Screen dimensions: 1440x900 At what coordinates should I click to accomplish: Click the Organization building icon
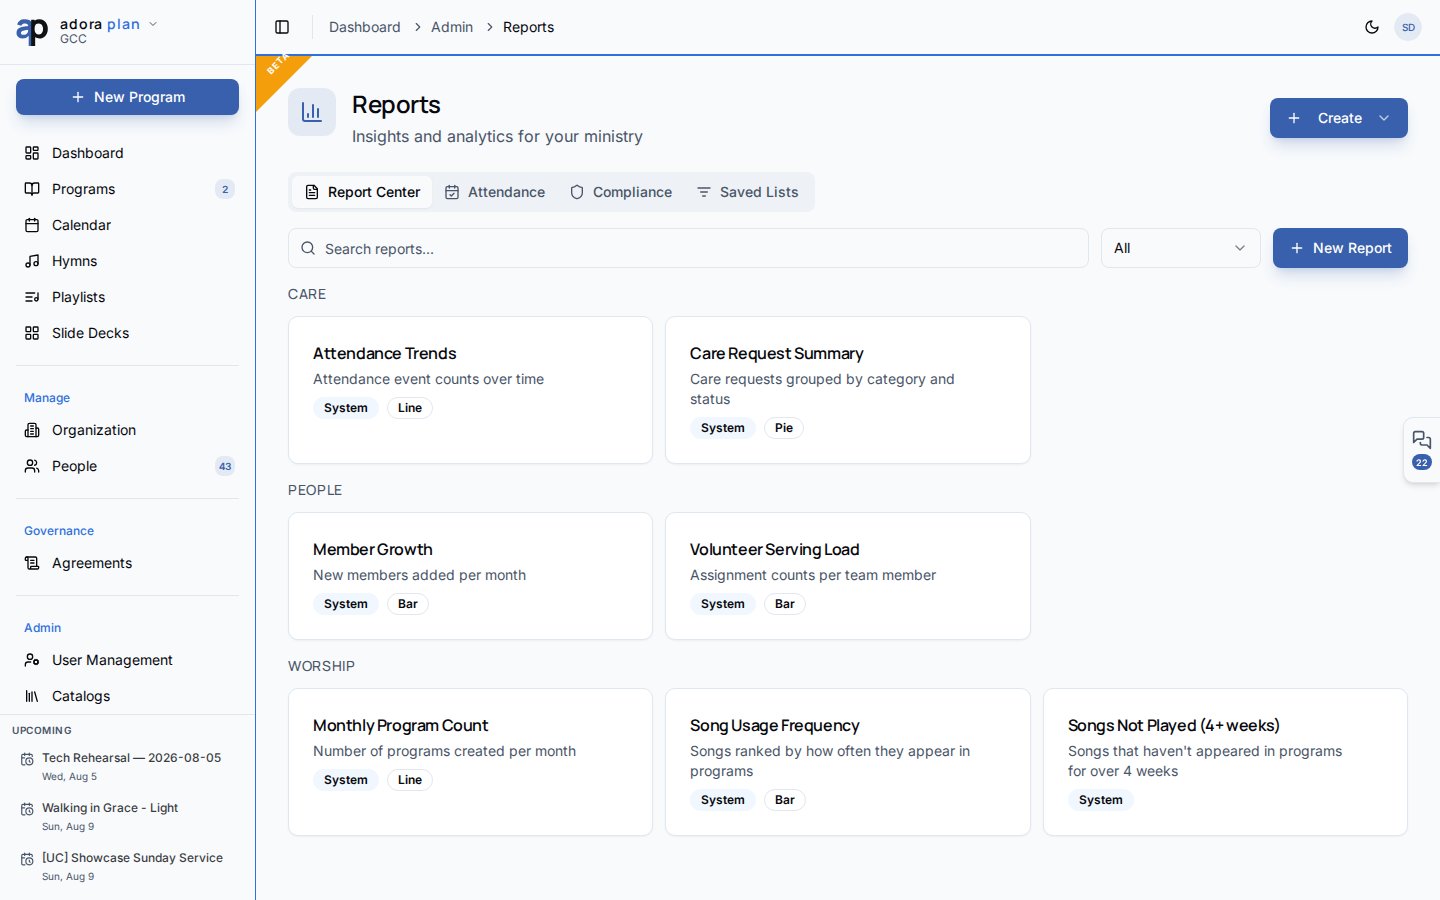pyautogui.click(x=32, y=430)
